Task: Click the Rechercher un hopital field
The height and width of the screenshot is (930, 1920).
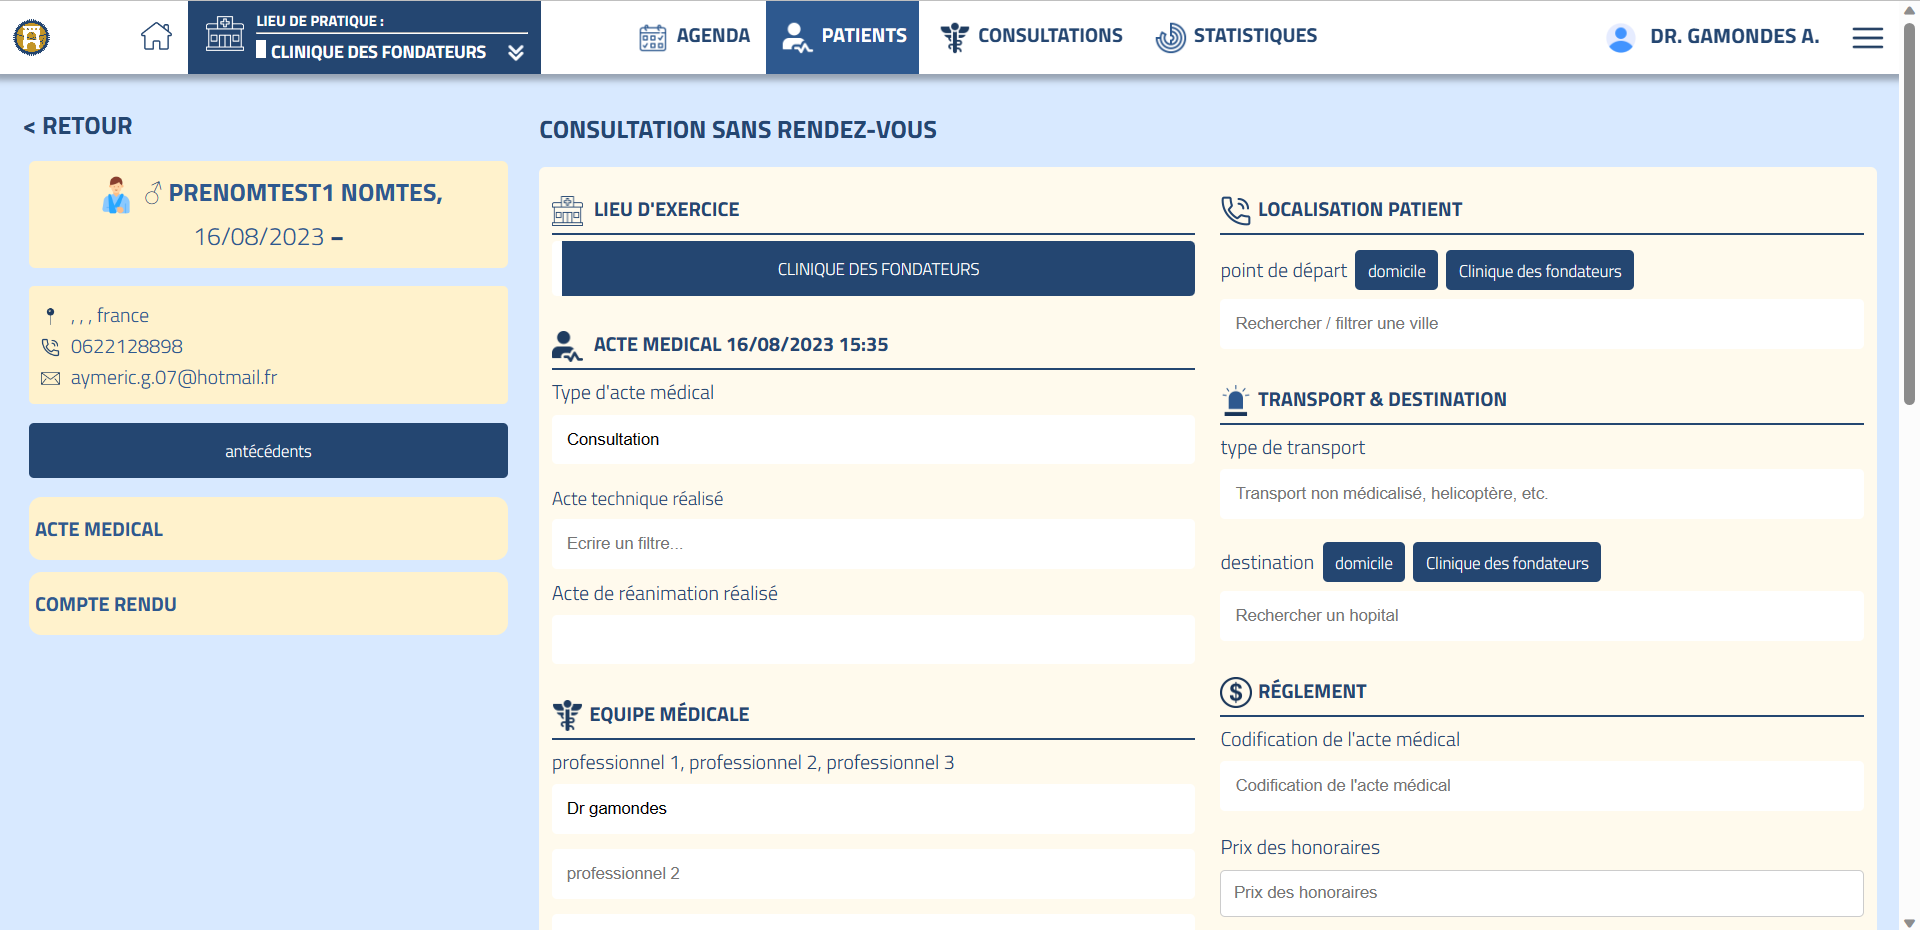Action: (x=1541, y=616)
